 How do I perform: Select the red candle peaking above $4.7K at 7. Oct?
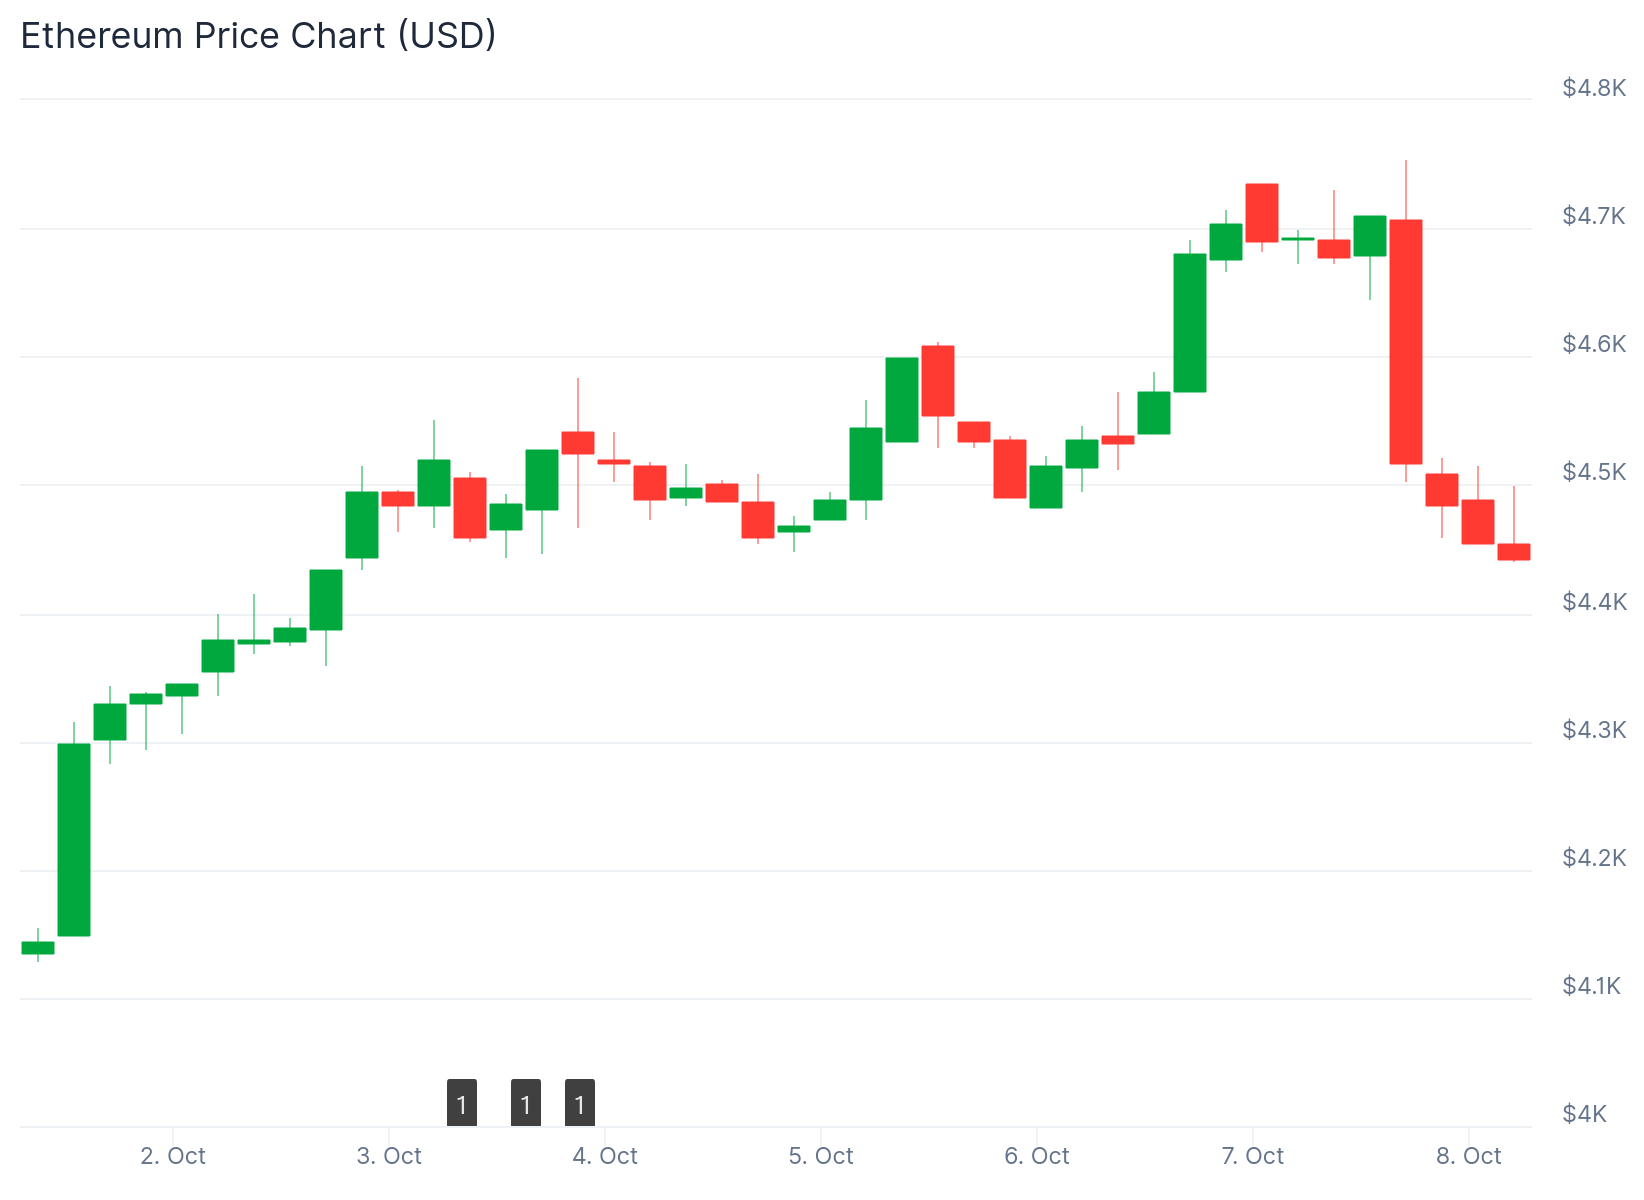coord(1261,212)
